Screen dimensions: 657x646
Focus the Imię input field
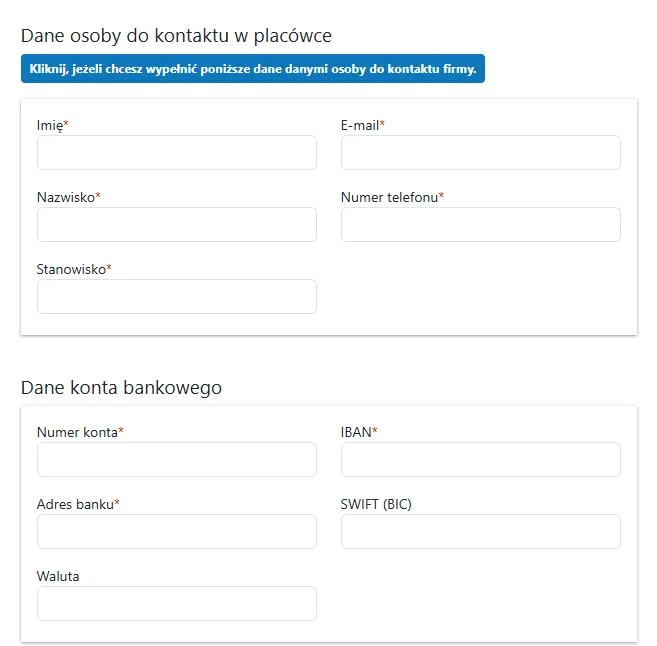pyautogui.click(x=177, y=152)
